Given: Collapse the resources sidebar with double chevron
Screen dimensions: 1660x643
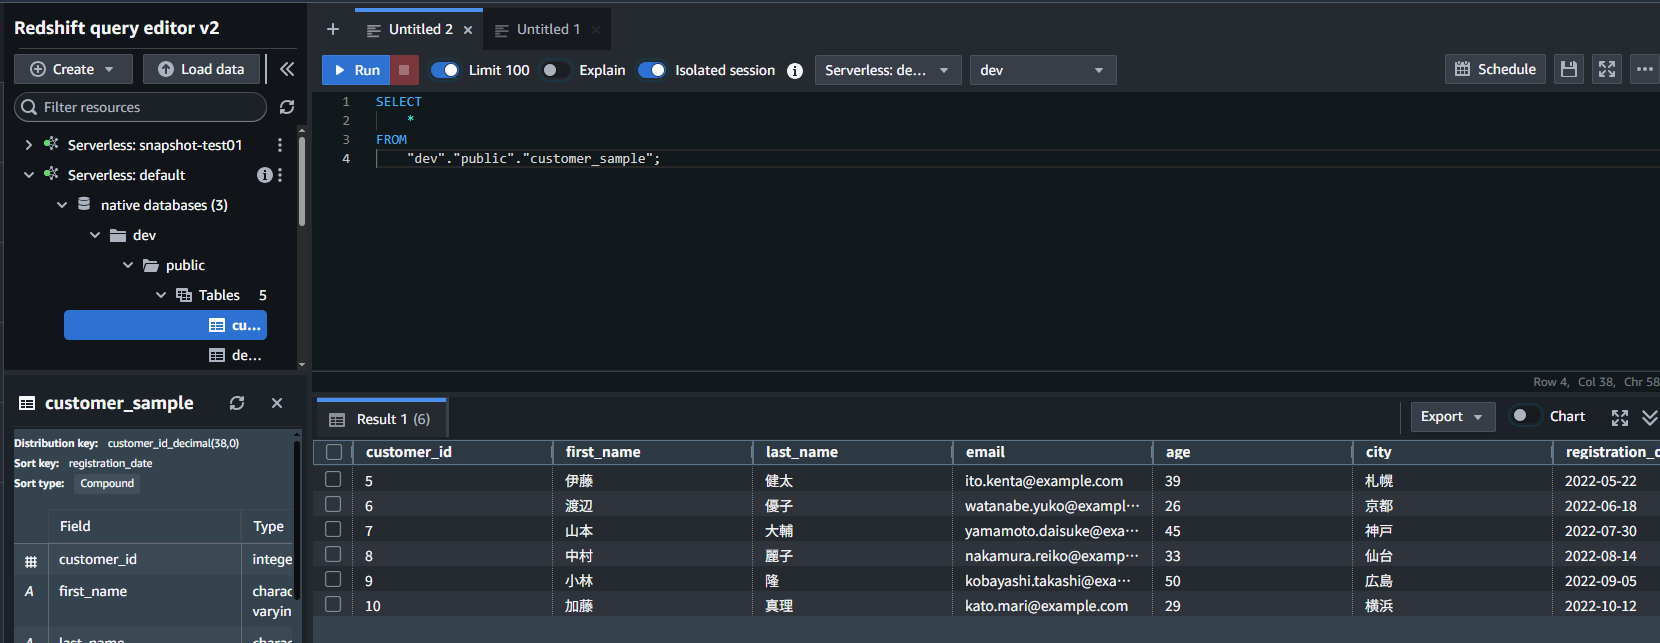Looking at the screenshot, I should coord(287,69).
